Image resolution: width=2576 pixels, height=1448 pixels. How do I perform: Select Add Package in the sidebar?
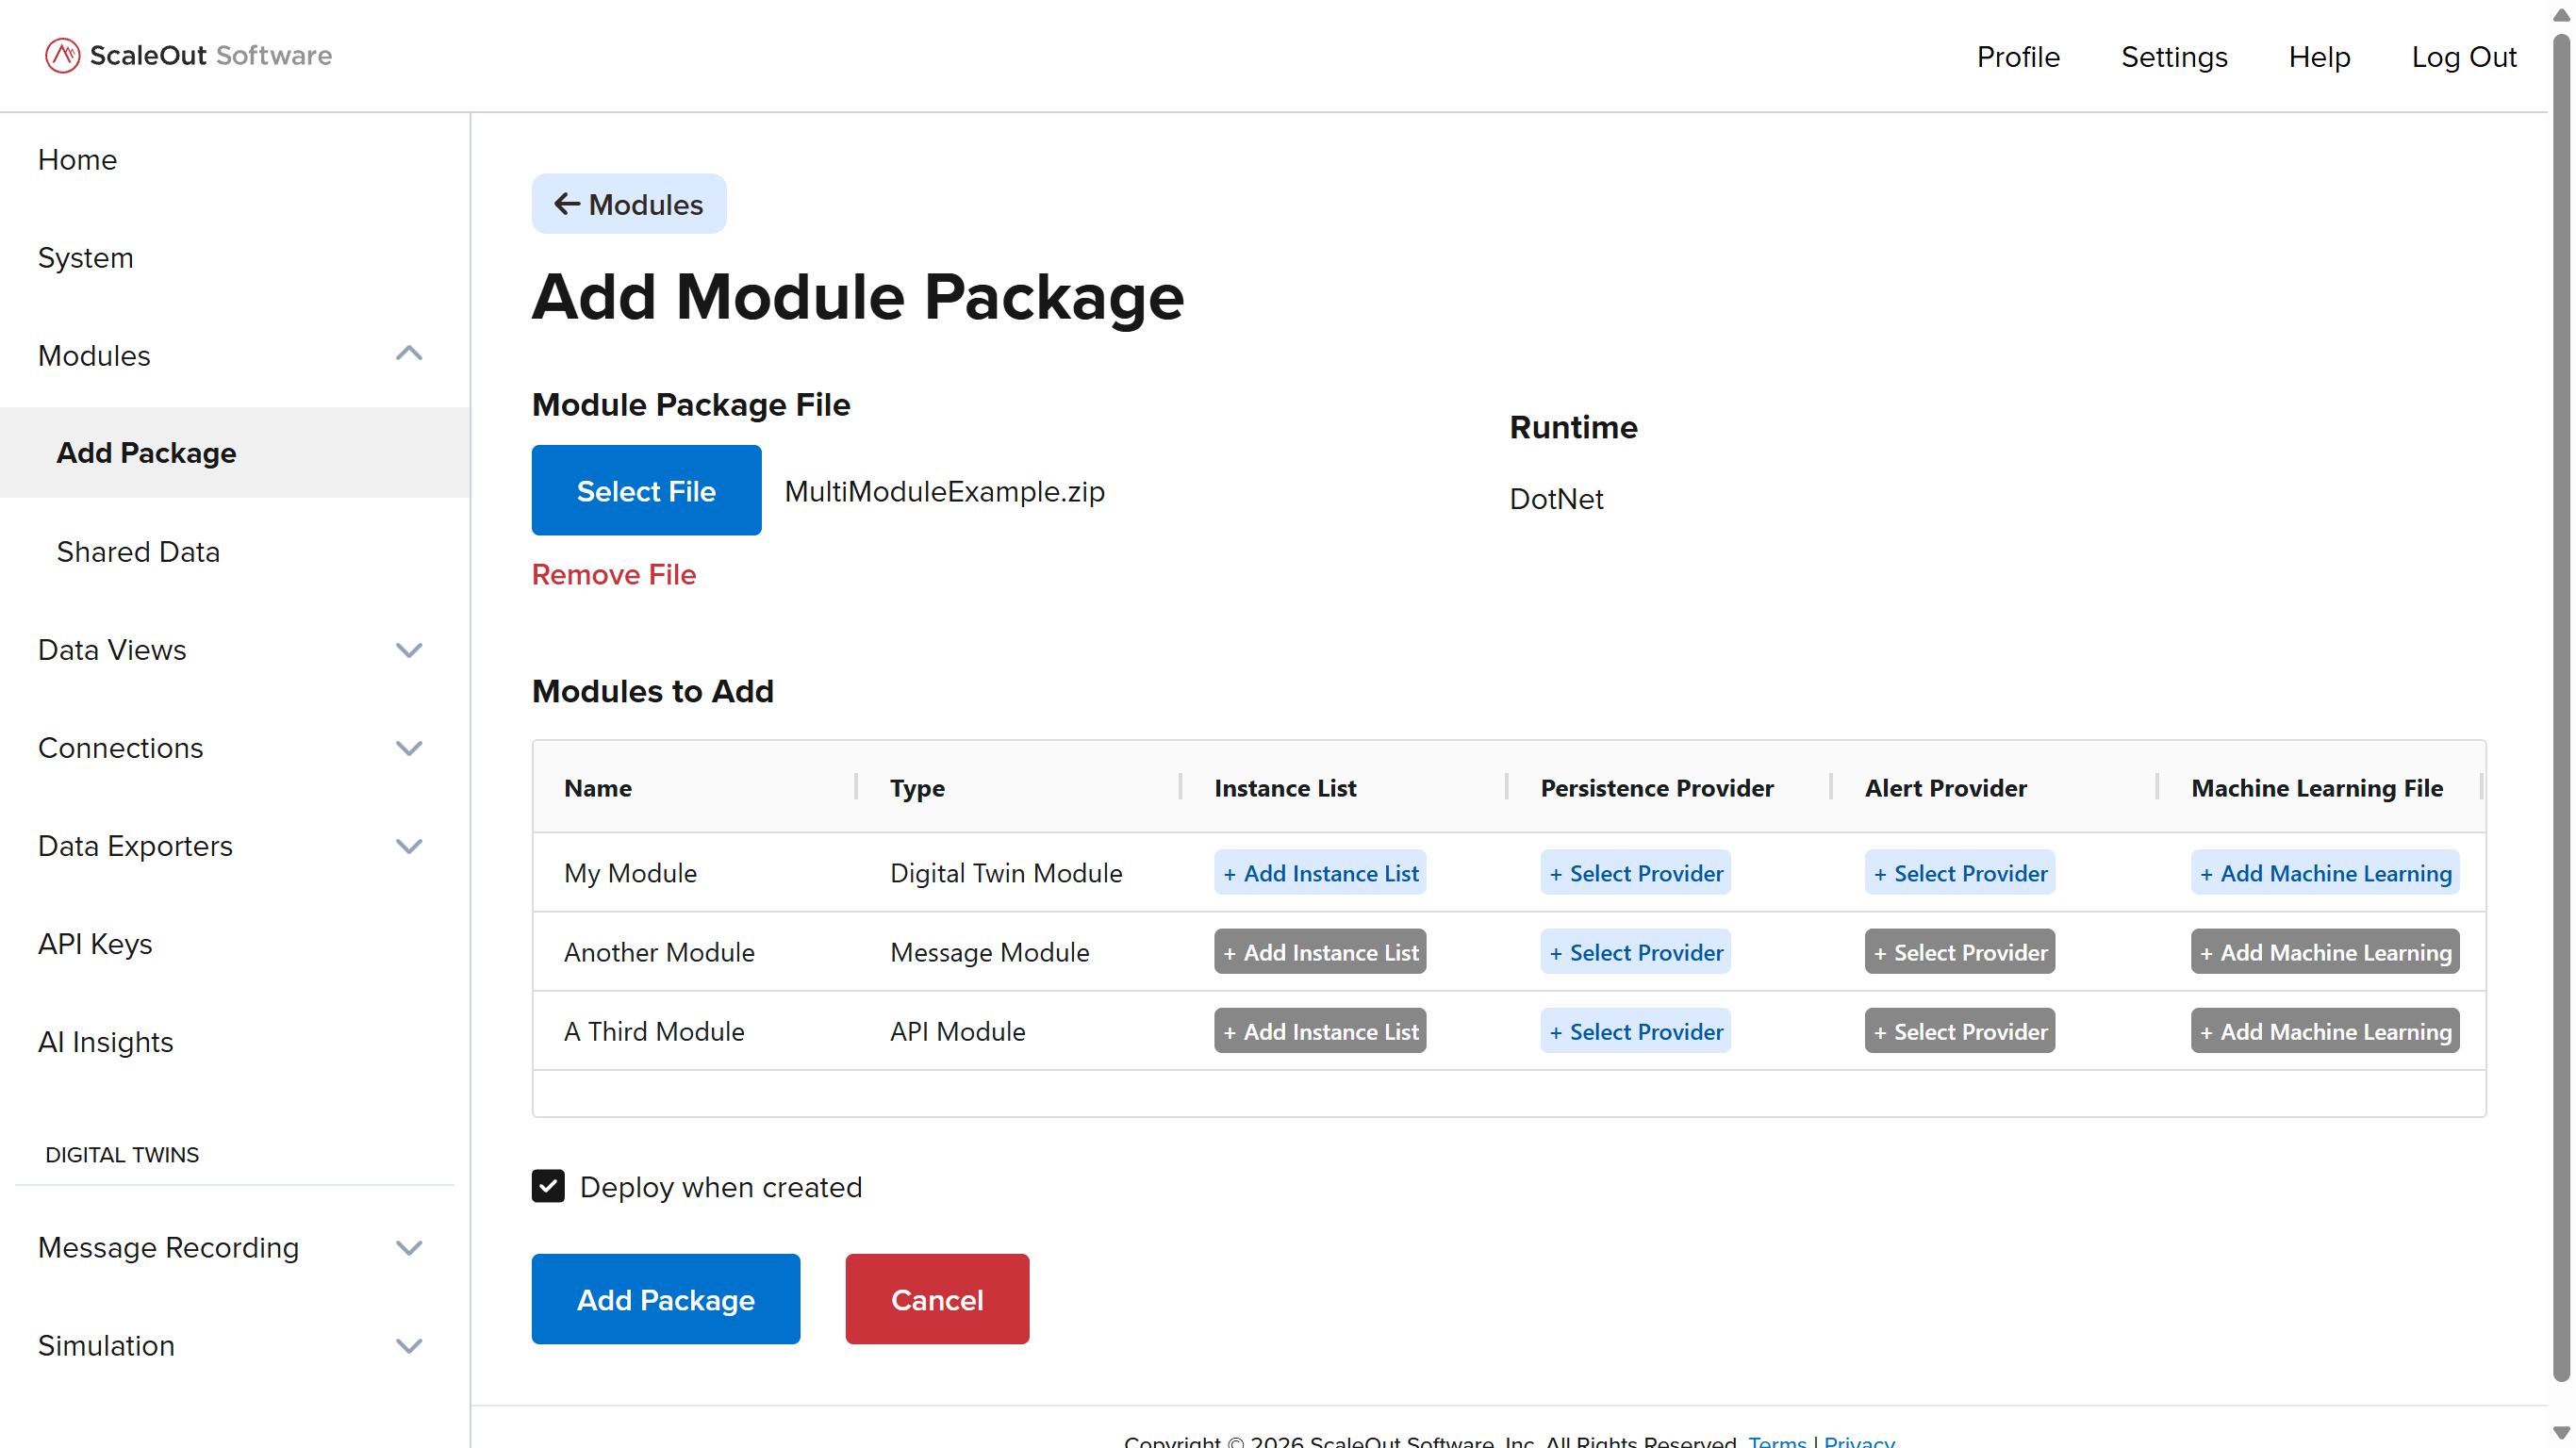click(x=234, y=453)
